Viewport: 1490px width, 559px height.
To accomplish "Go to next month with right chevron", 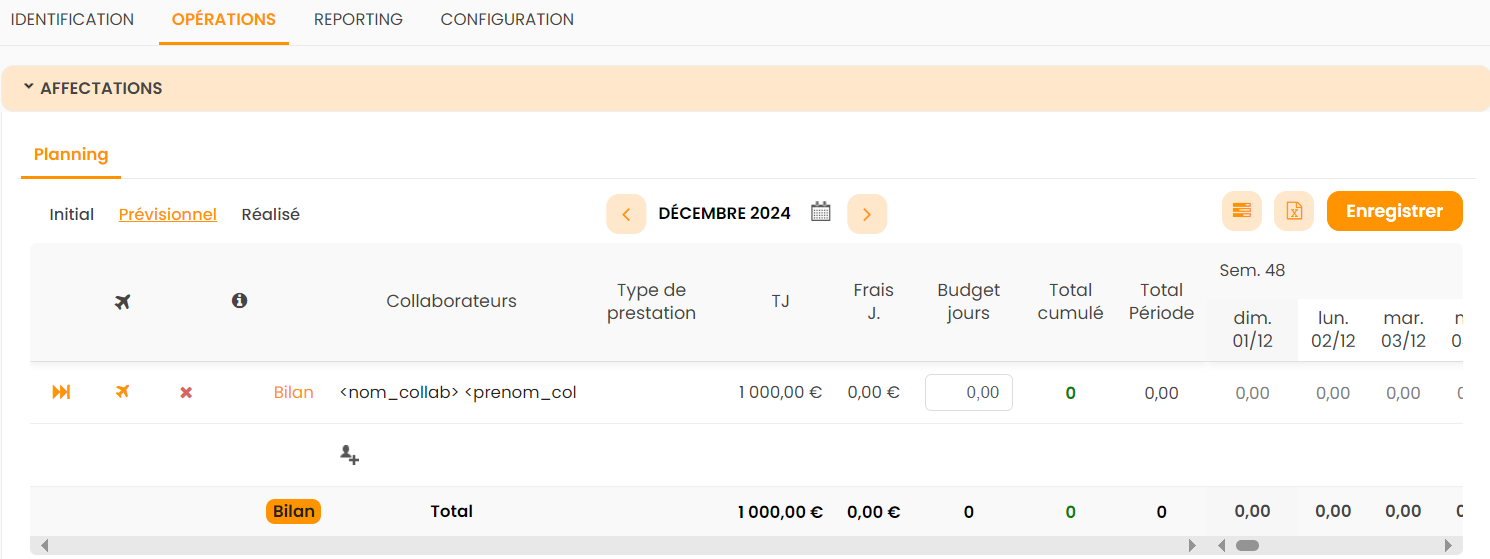I will [x=866, y=214].
